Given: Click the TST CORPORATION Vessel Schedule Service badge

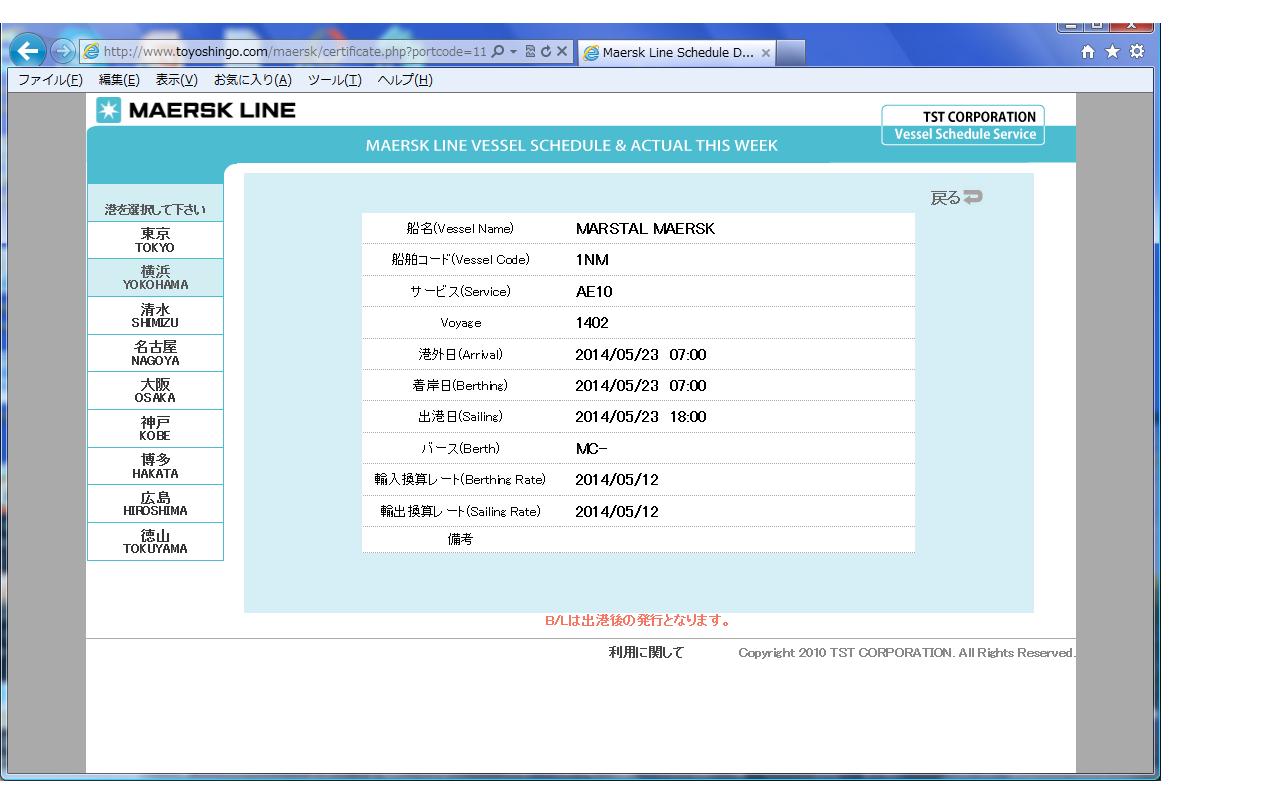Looking at the screenshot, I should coord(963,125).
